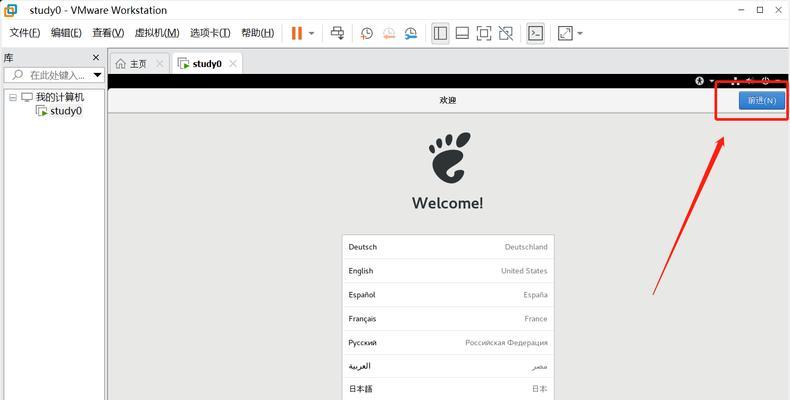This screenshot has height=400, width=790.
Task: Open the 虚拟机(M) menu
Action: click(157, 33)
